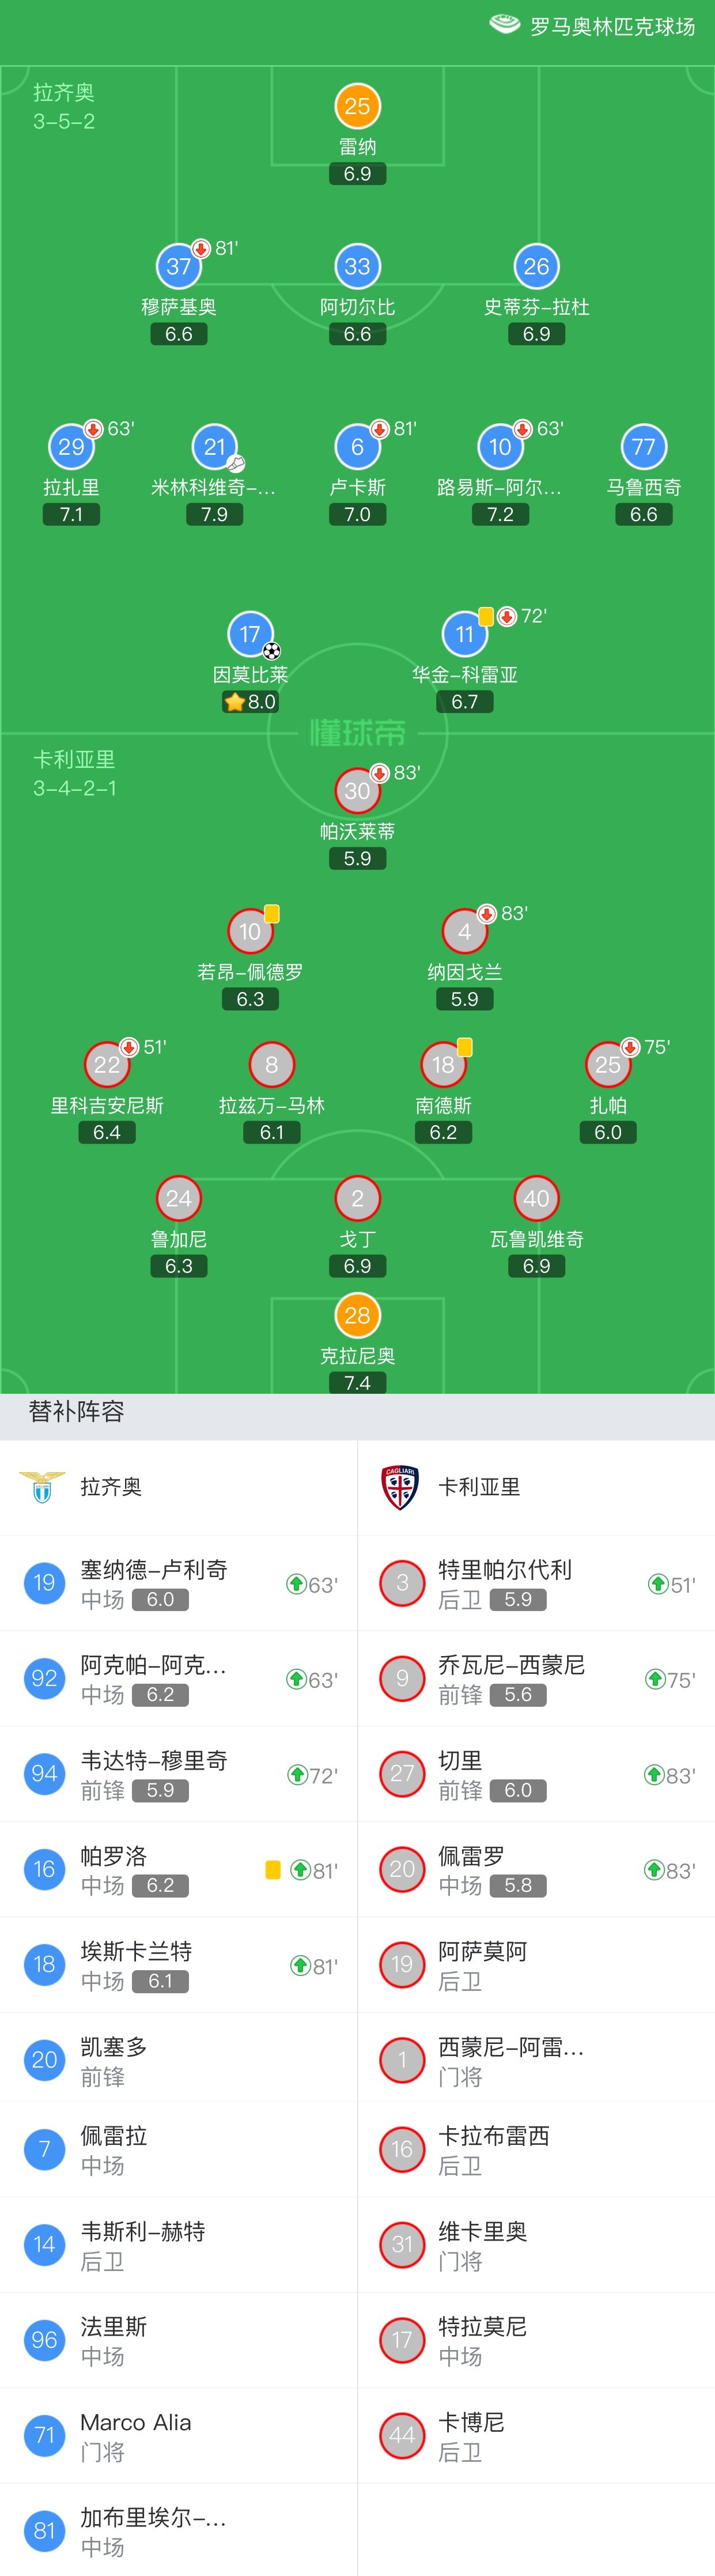Image resolution: width=715 pixels, height=2576 pixels.
Task: Tap the Cagliari club crest
Action: pos(400,1486)
